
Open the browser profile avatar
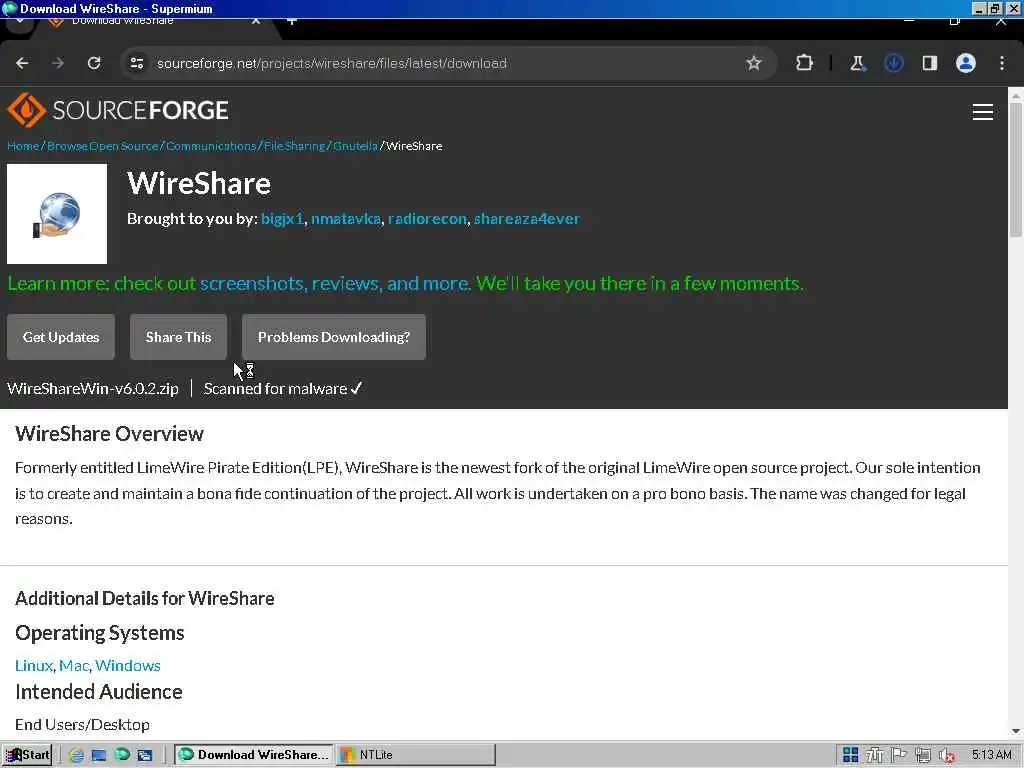pyautogui.click(x=966, y=63)
